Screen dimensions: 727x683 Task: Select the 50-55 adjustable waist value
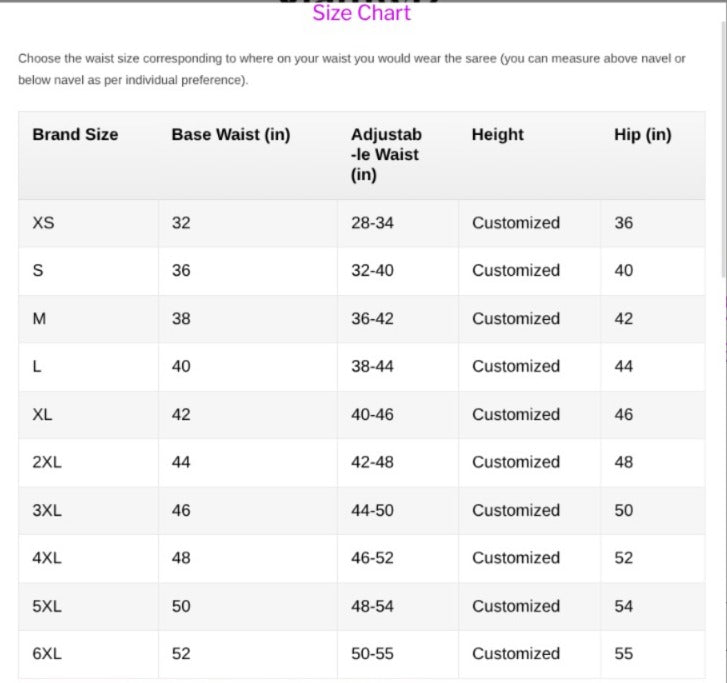click(x=372, y=654)
